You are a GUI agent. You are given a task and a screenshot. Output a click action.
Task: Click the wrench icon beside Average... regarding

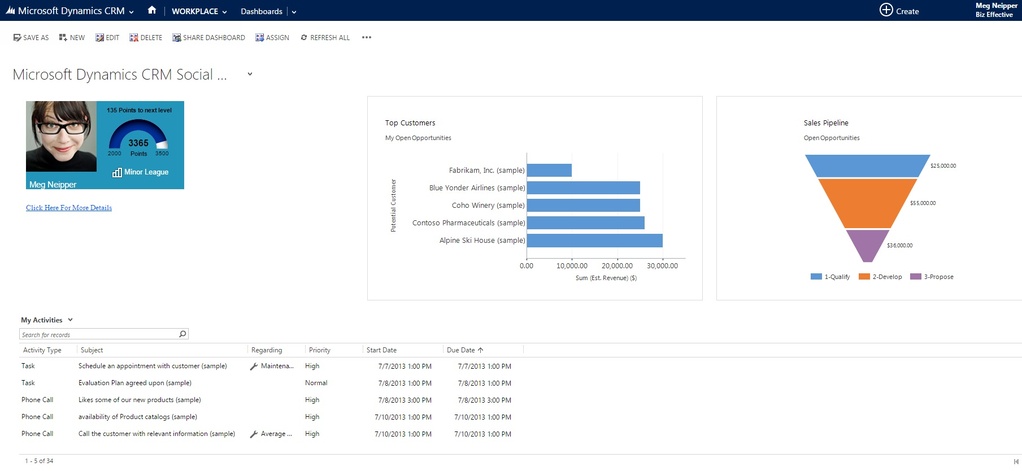coord(254,434)
